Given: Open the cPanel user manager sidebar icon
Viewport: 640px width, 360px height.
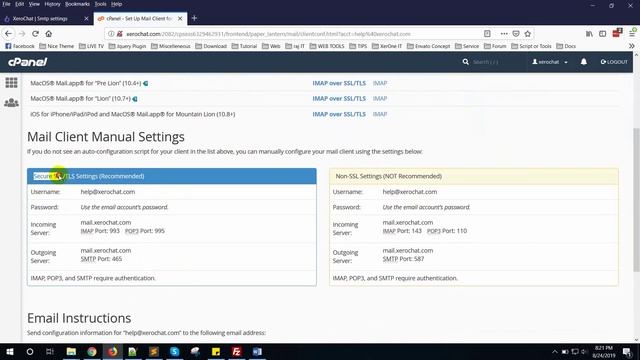Looking at the screenshot, I should point(11,102).
